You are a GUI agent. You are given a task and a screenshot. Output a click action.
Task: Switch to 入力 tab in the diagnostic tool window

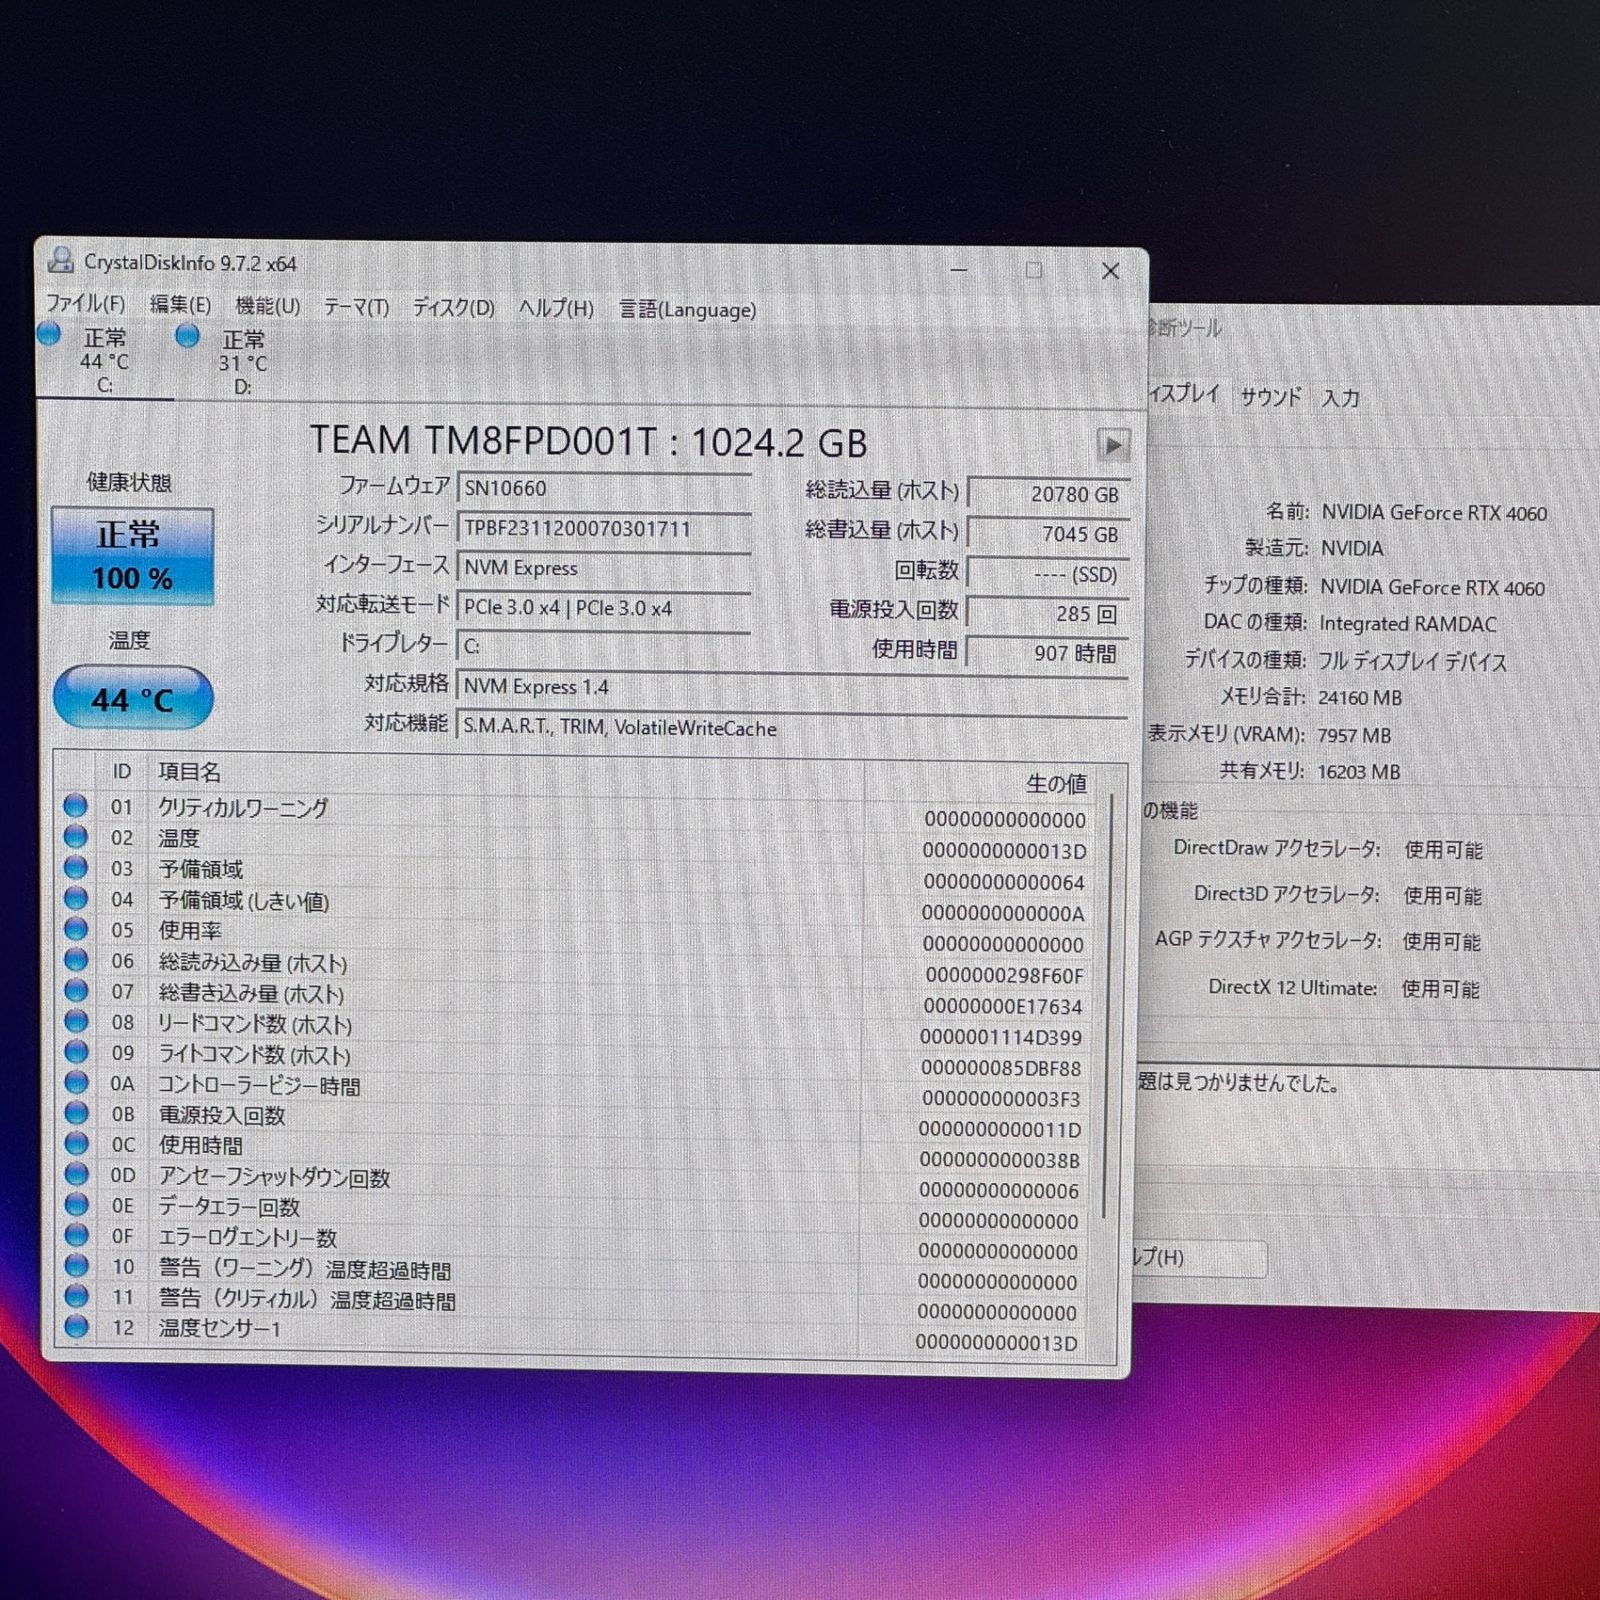point(1340,398)
